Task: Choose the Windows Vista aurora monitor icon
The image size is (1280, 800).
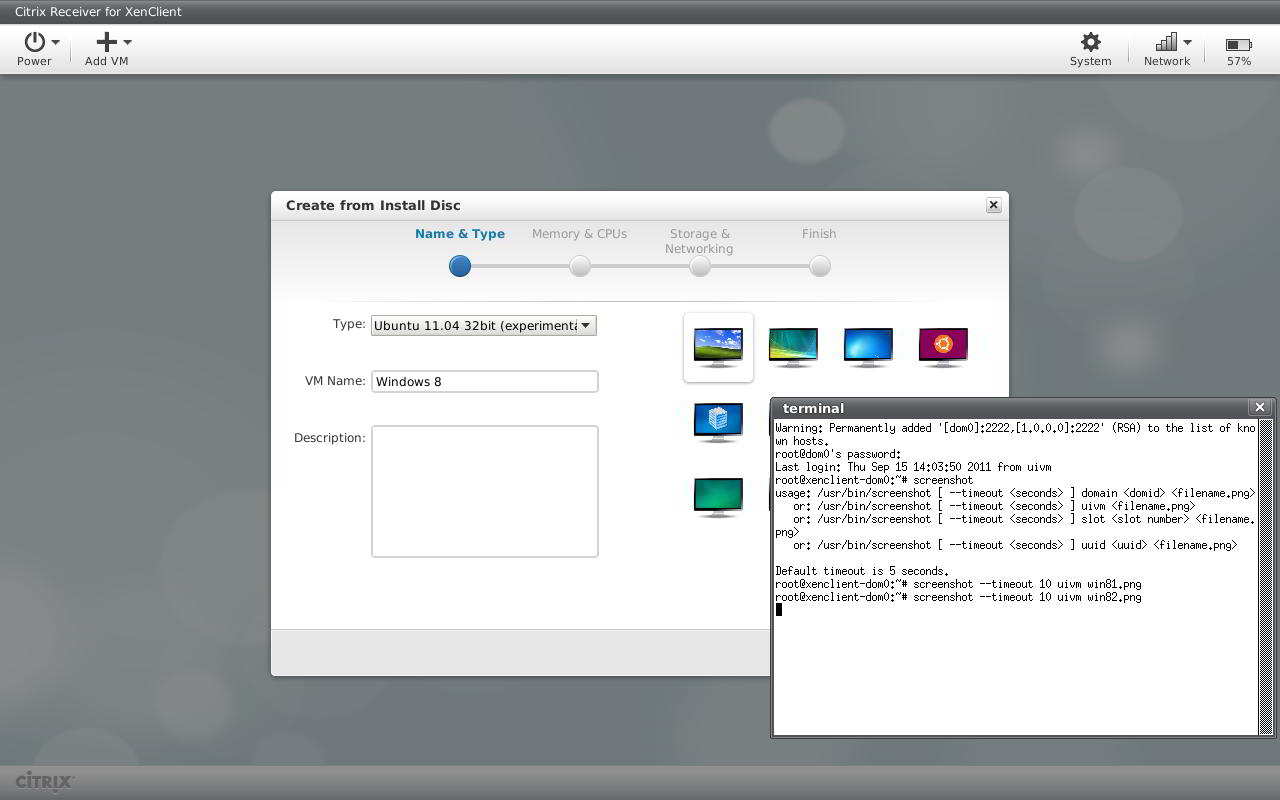Action: tap(793, 347)
